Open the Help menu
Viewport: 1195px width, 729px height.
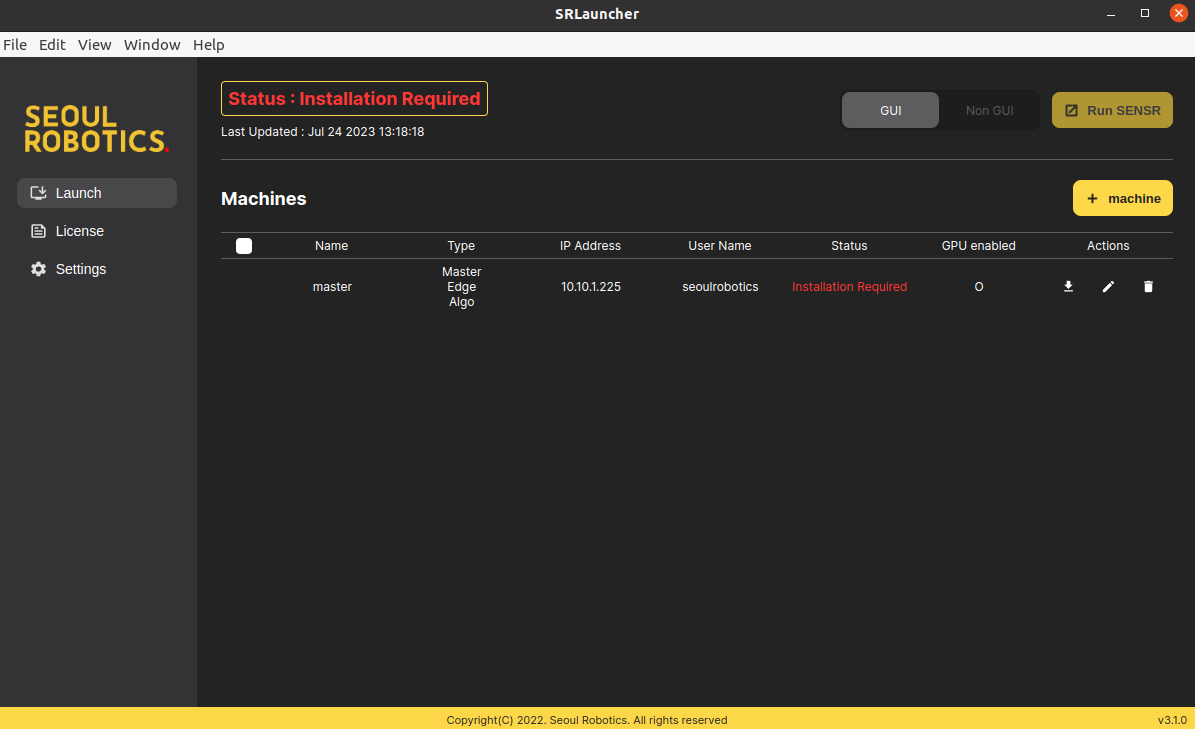209,45
